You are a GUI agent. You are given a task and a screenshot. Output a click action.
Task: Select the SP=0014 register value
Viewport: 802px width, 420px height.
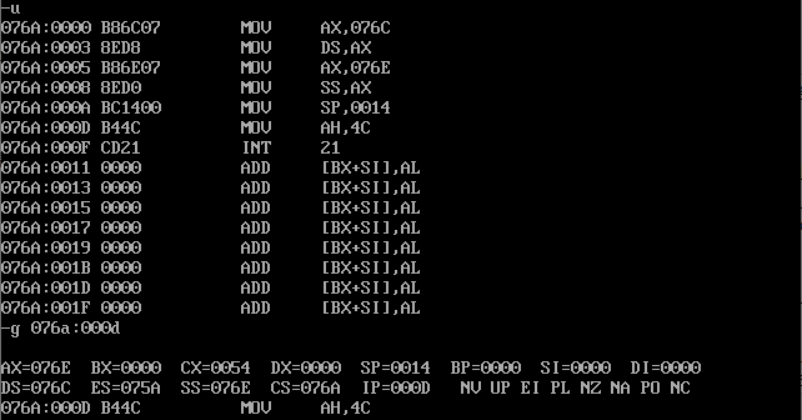395,368
